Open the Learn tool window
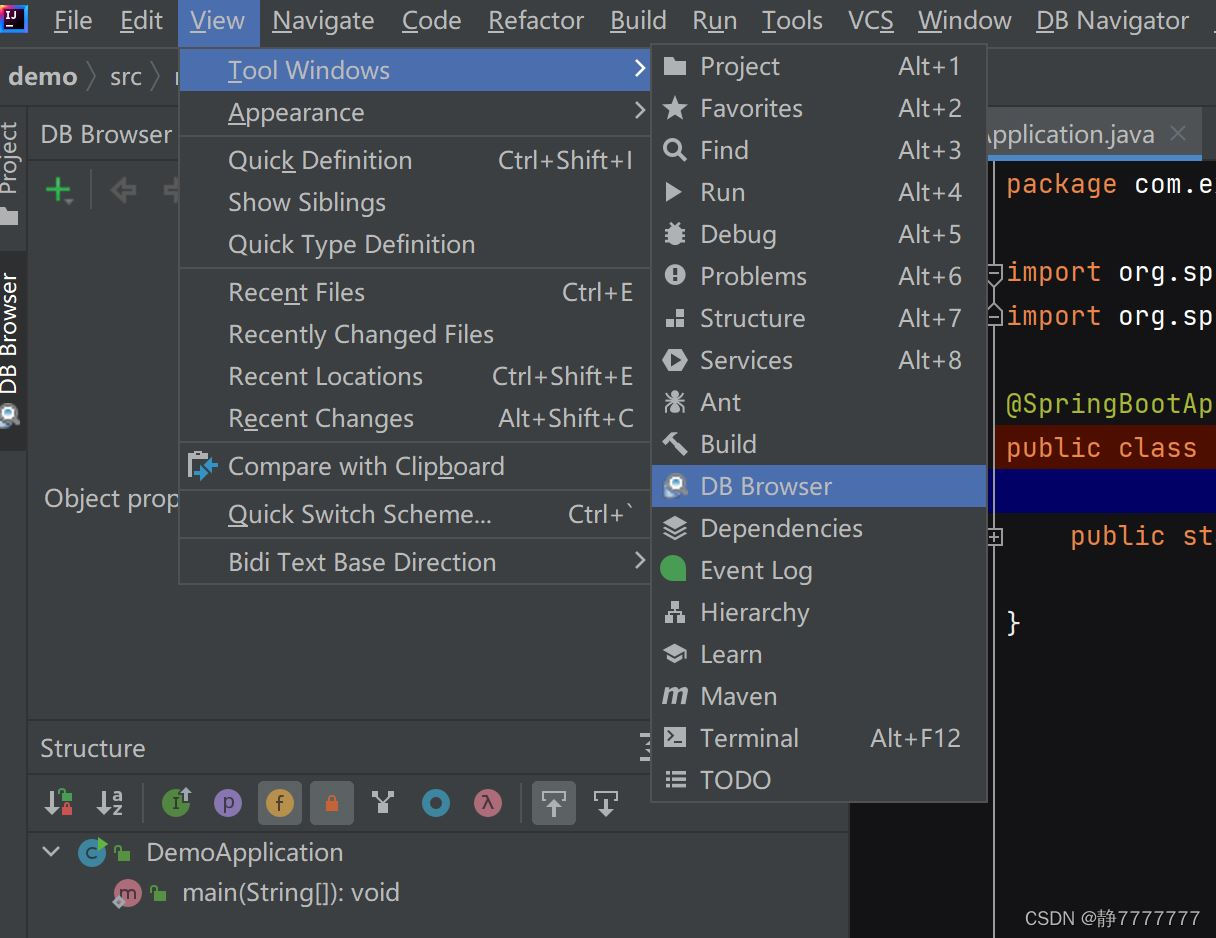Image resolution: width=1216 pixels, height=938 pixels. (x=819, y=654)
